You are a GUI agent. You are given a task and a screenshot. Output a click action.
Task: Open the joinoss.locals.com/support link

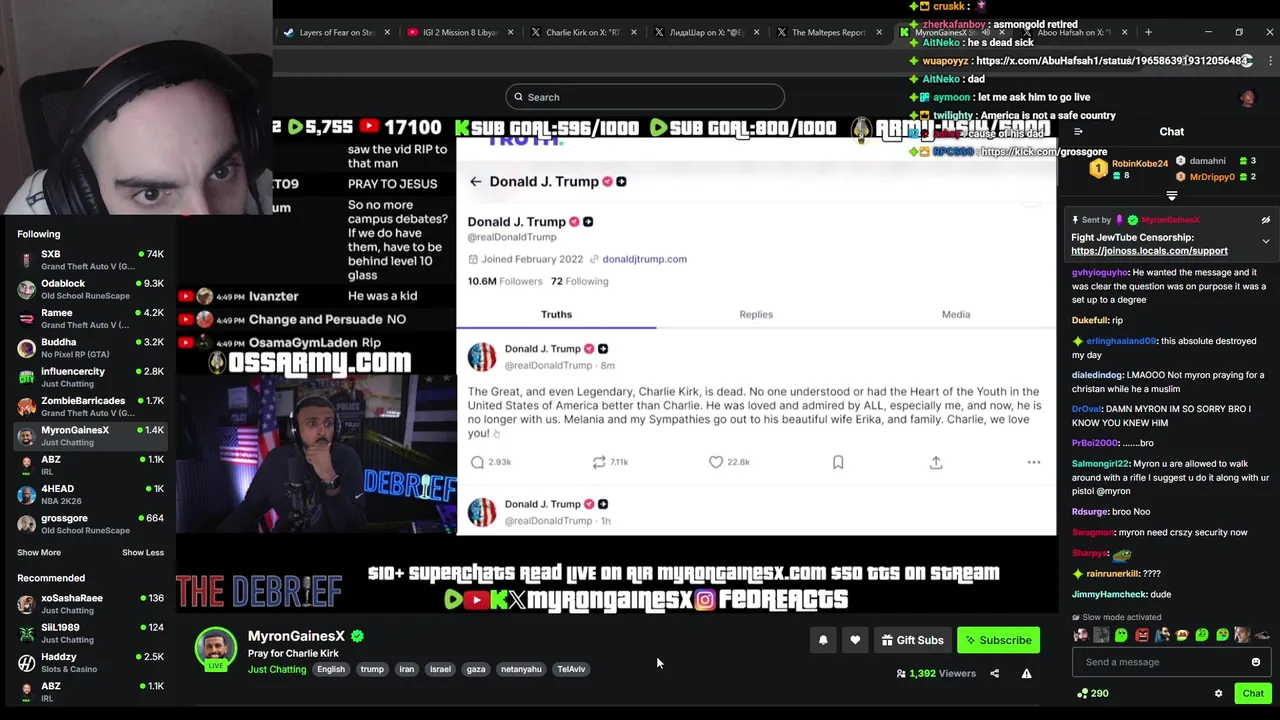coord(1149,251)
